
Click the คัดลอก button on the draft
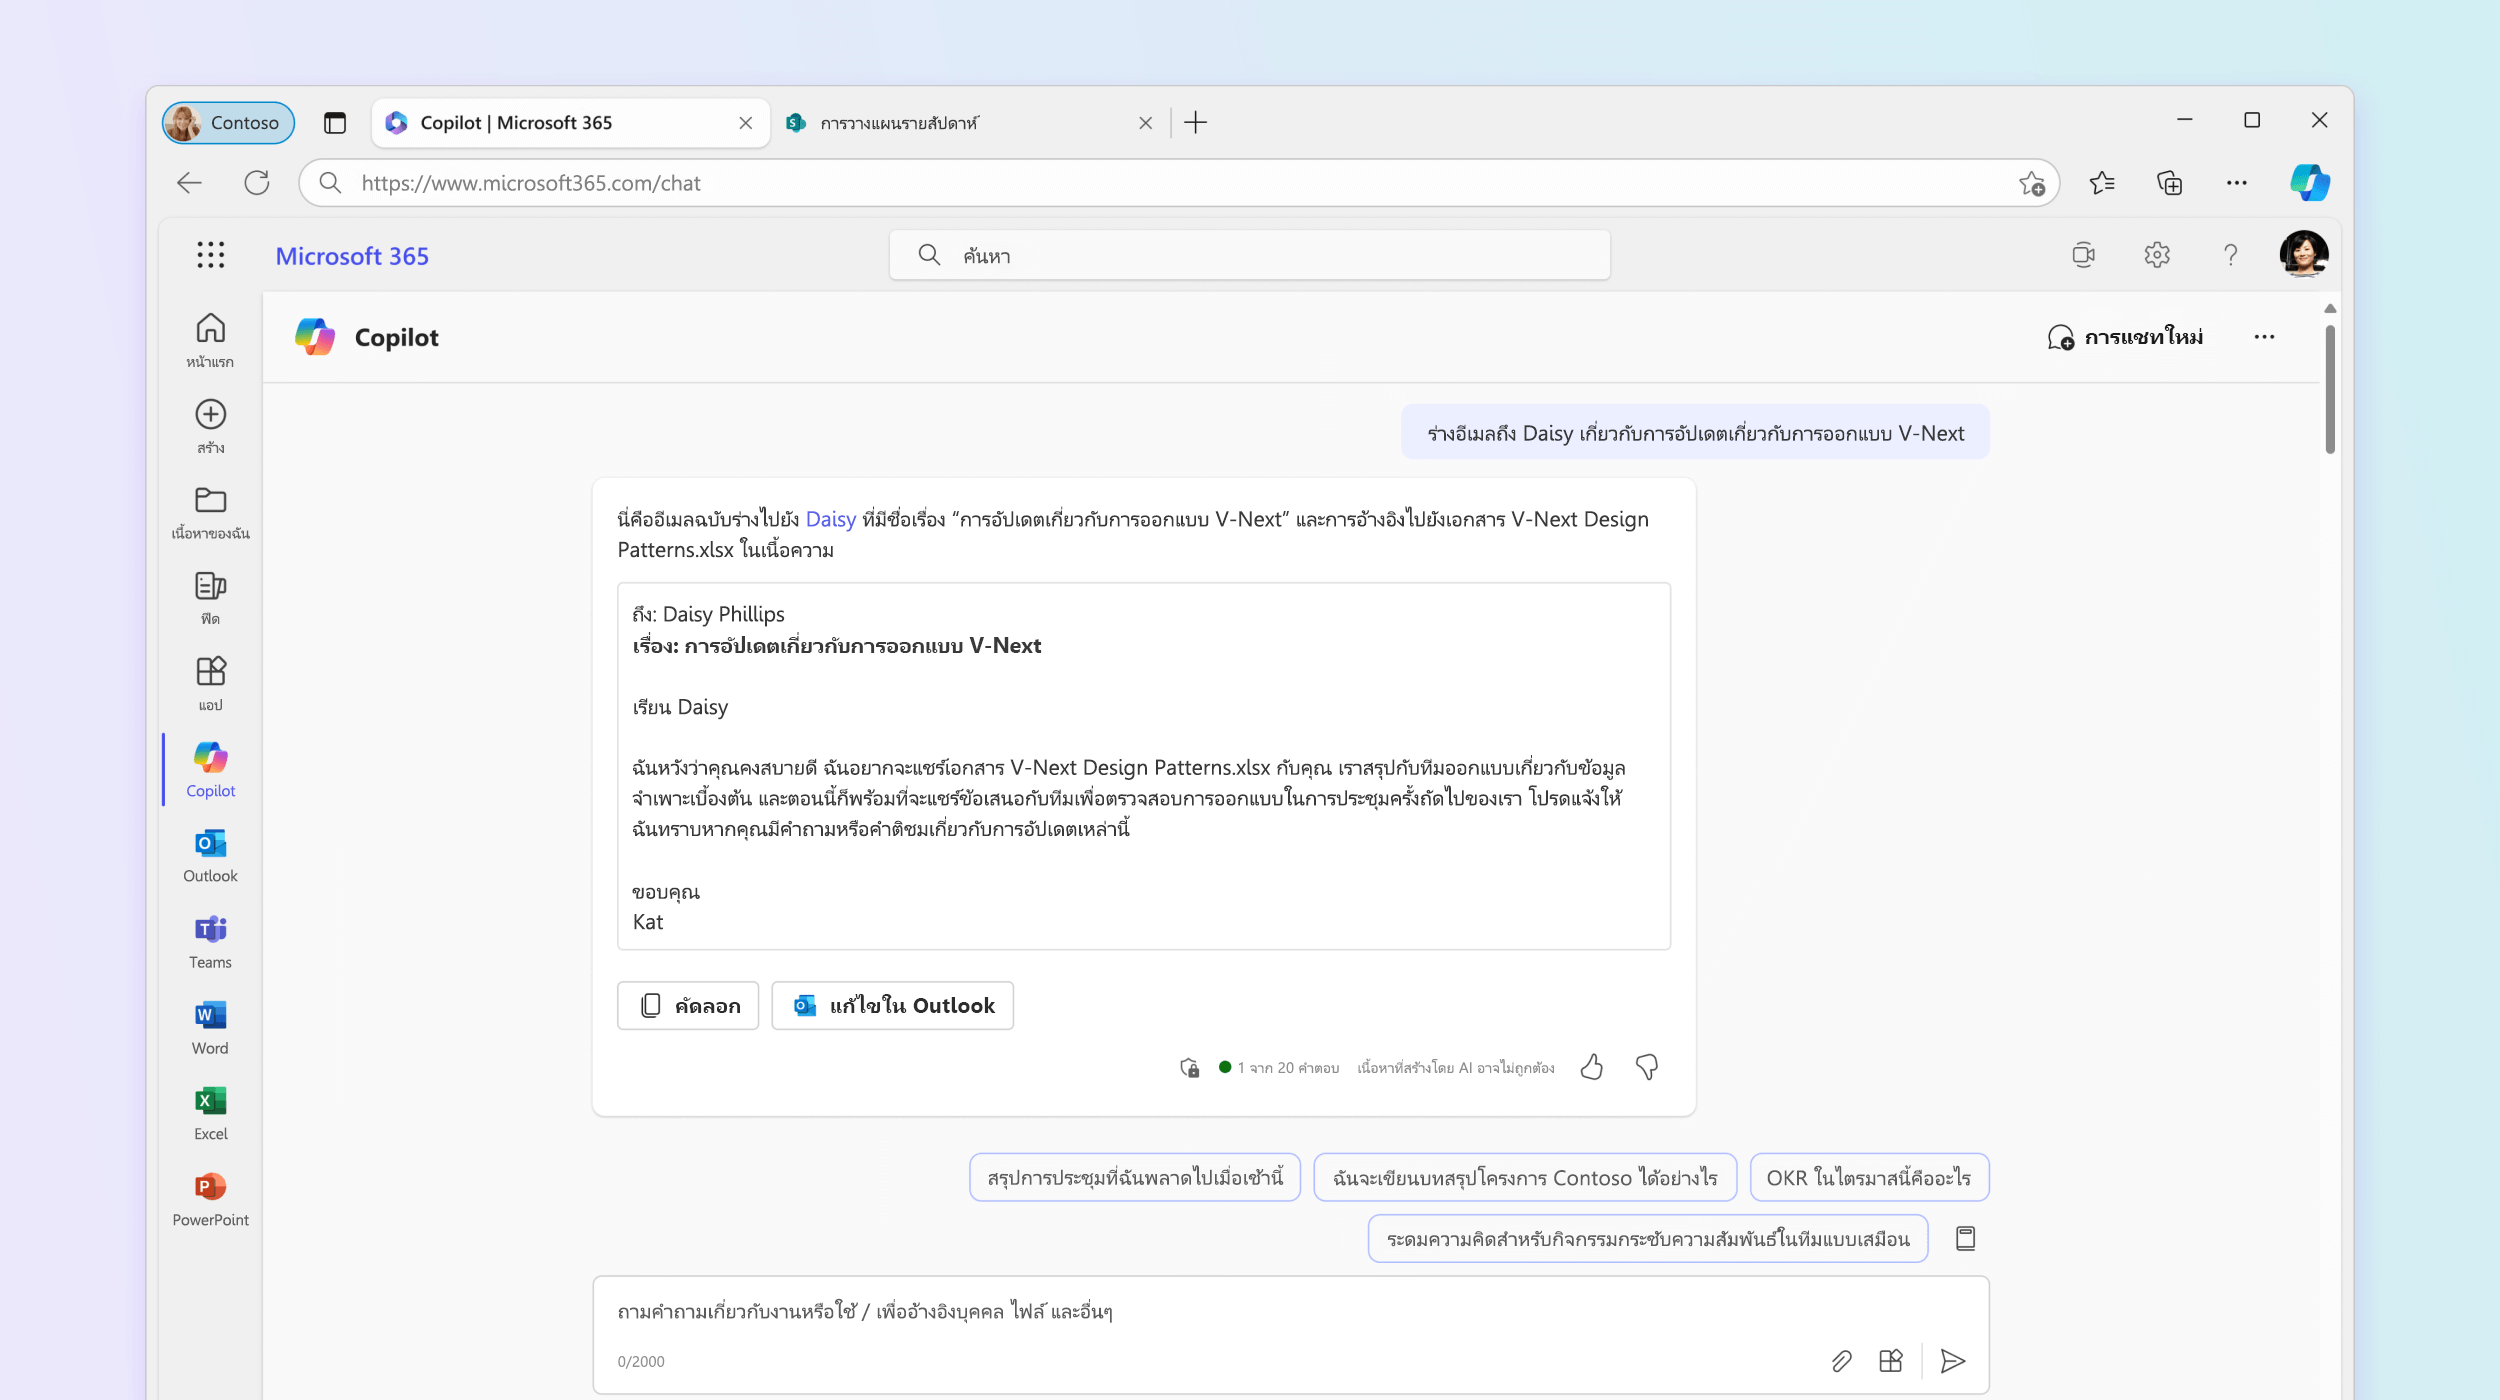tap(687, 1005)
